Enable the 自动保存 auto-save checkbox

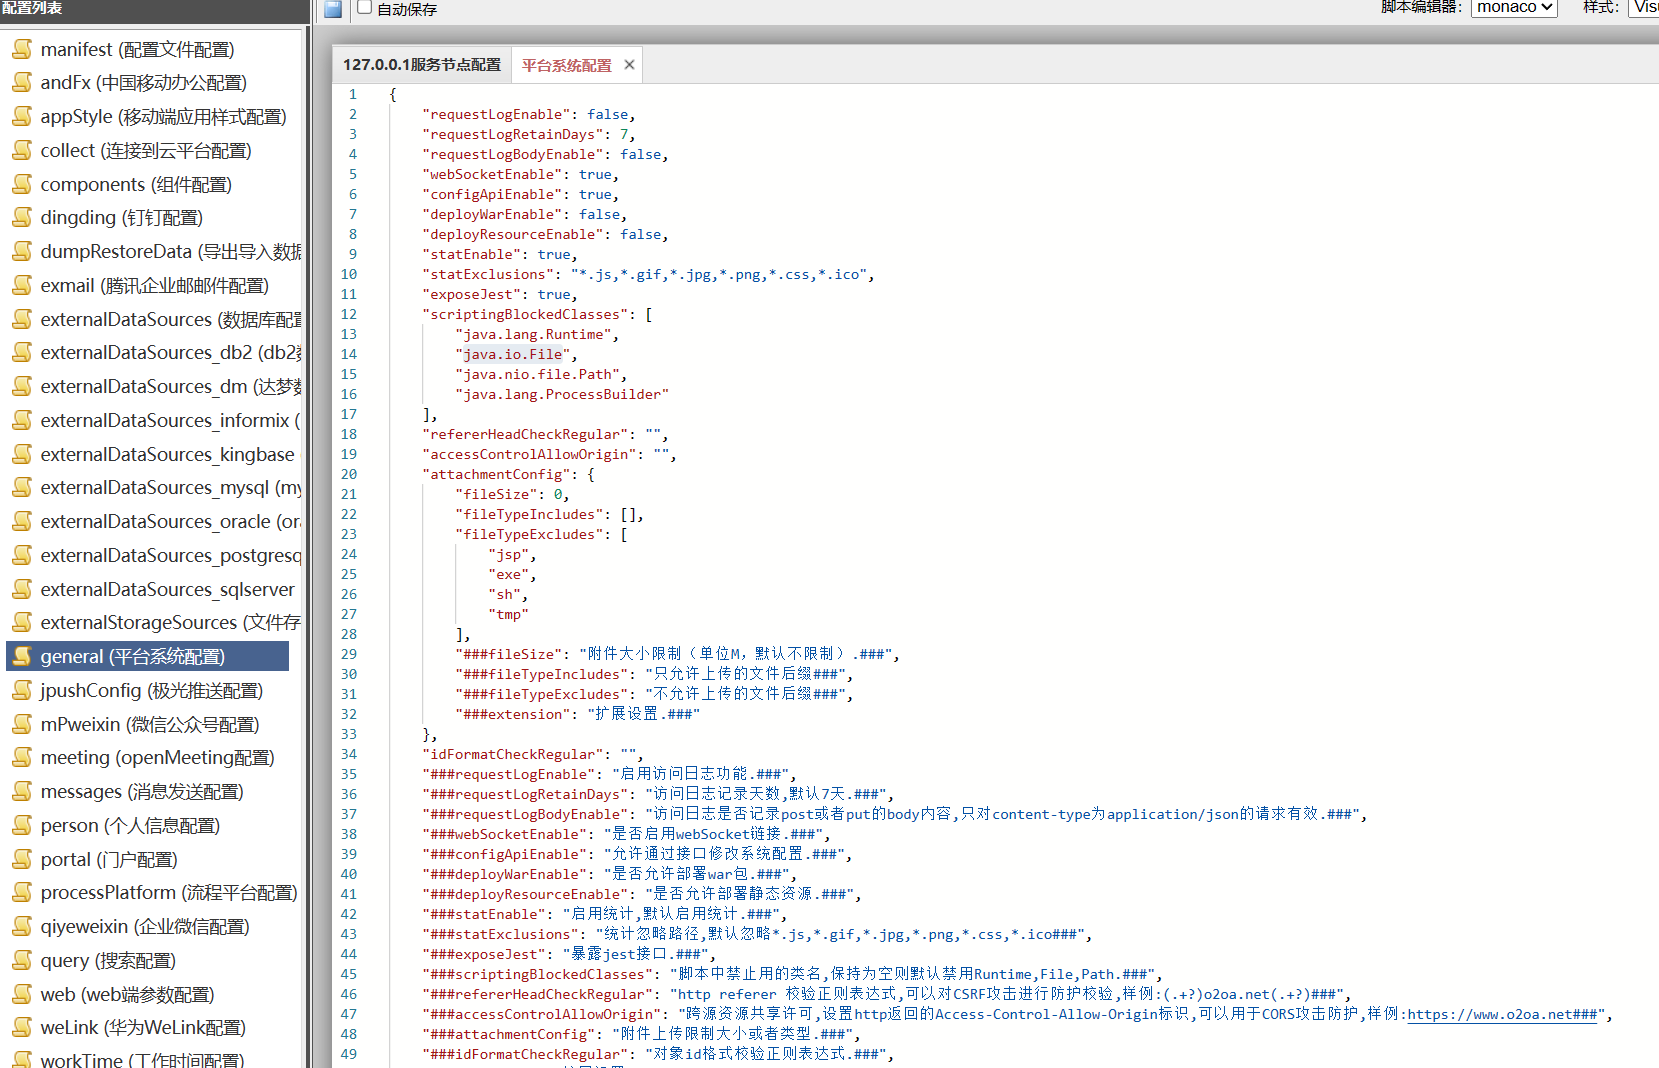[x=365, y=8]
